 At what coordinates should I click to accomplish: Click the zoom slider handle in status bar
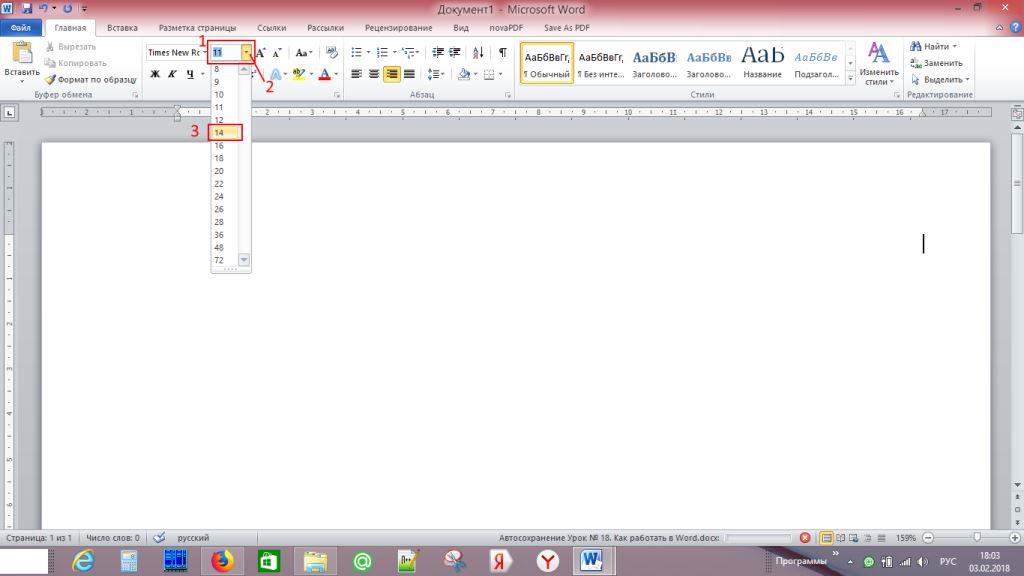point(977,537)
